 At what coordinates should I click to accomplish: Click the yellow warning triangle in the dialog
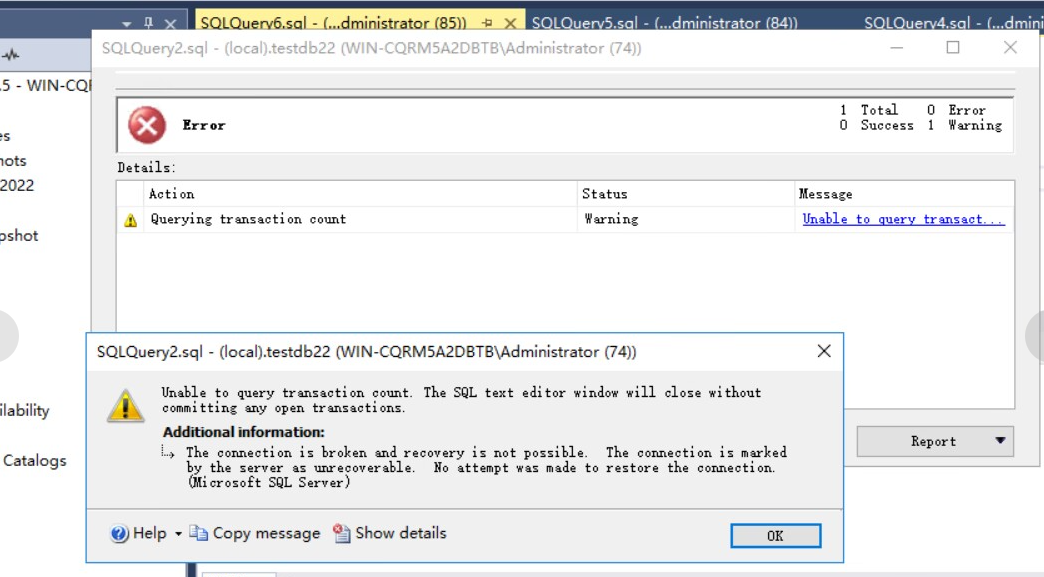[x=125, y=405]
